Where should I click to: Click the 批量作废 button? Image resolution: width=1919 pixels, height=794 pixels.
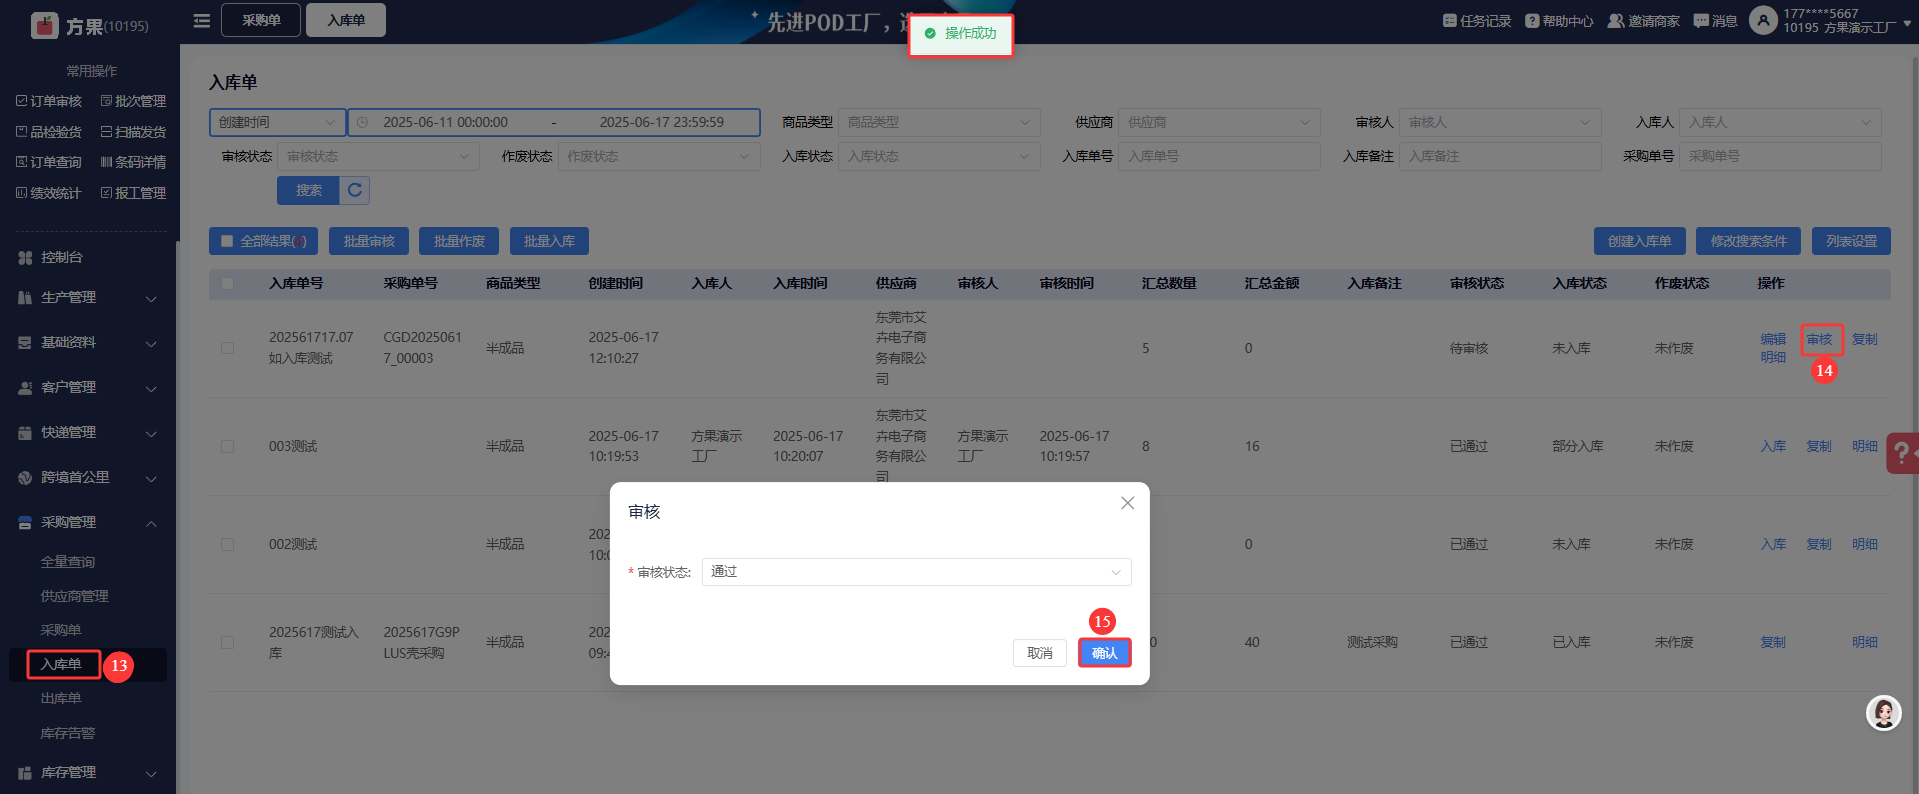click(x=459, y=241)
